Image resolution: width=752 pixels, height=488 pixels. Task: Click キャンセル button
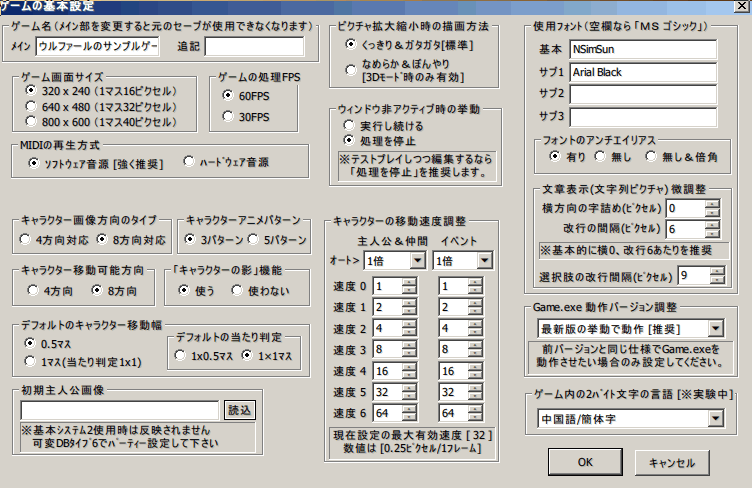click(x=672, y=463)
